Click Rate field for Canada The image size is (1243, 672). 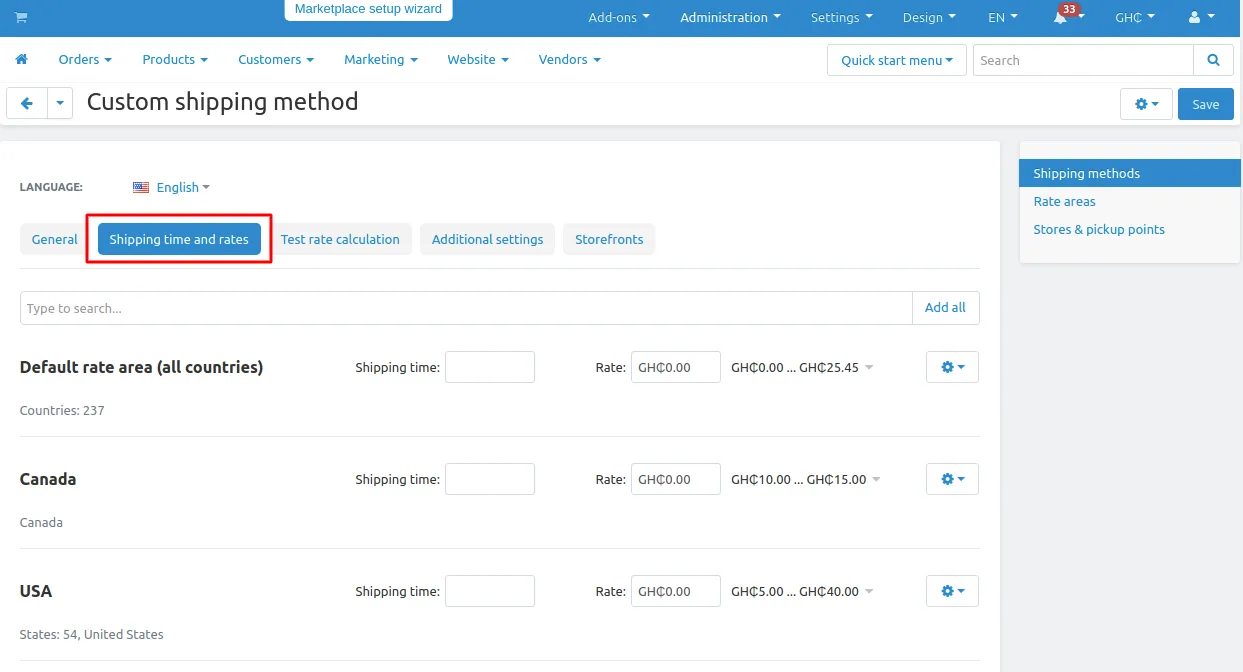pos(676,479)
